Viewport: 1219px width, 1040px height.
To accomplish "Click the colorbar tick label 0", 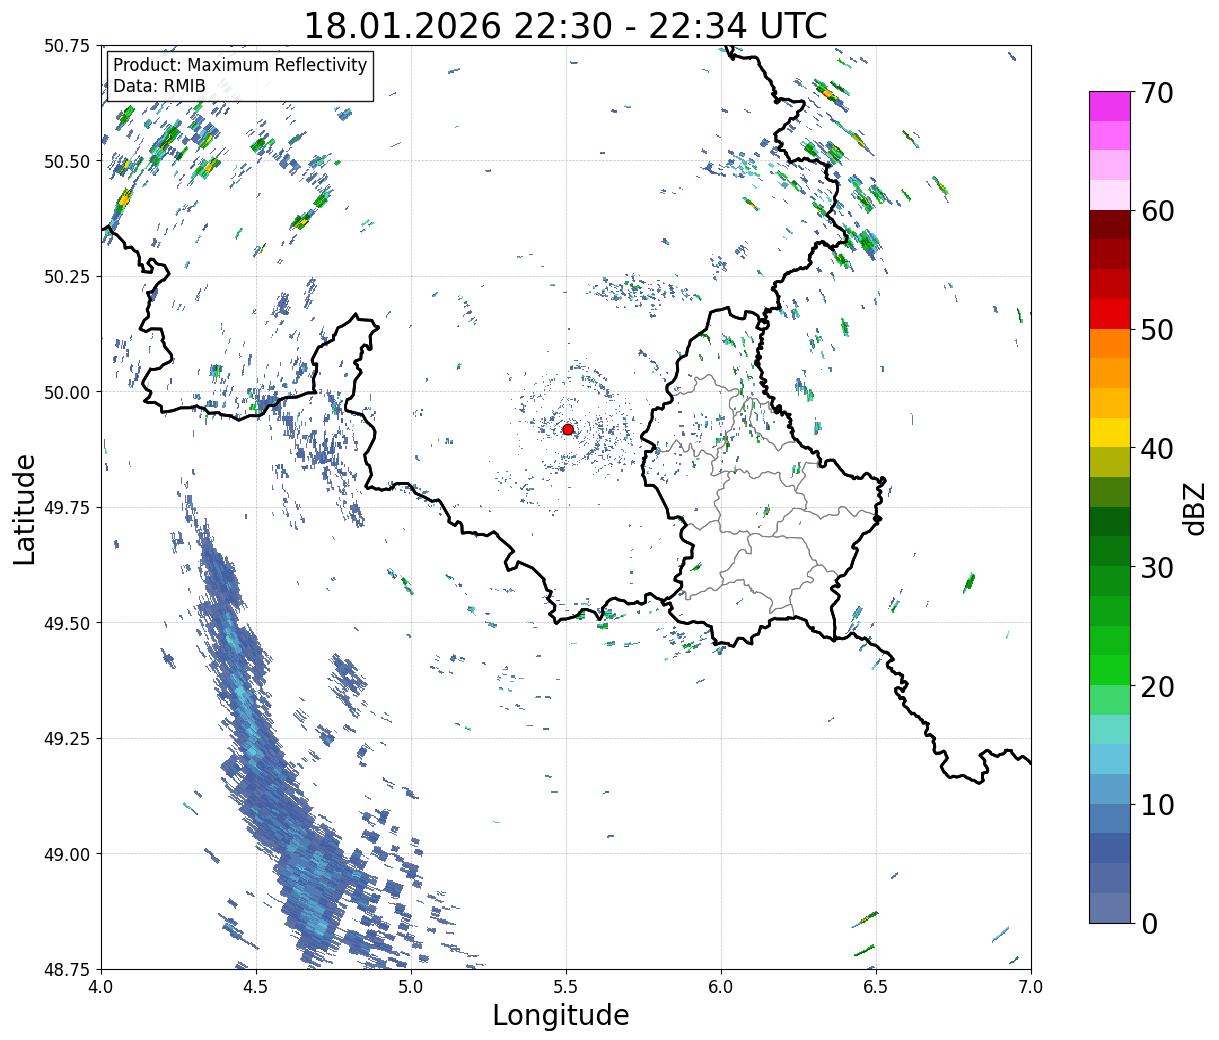I will click(x=1149, y=923).
